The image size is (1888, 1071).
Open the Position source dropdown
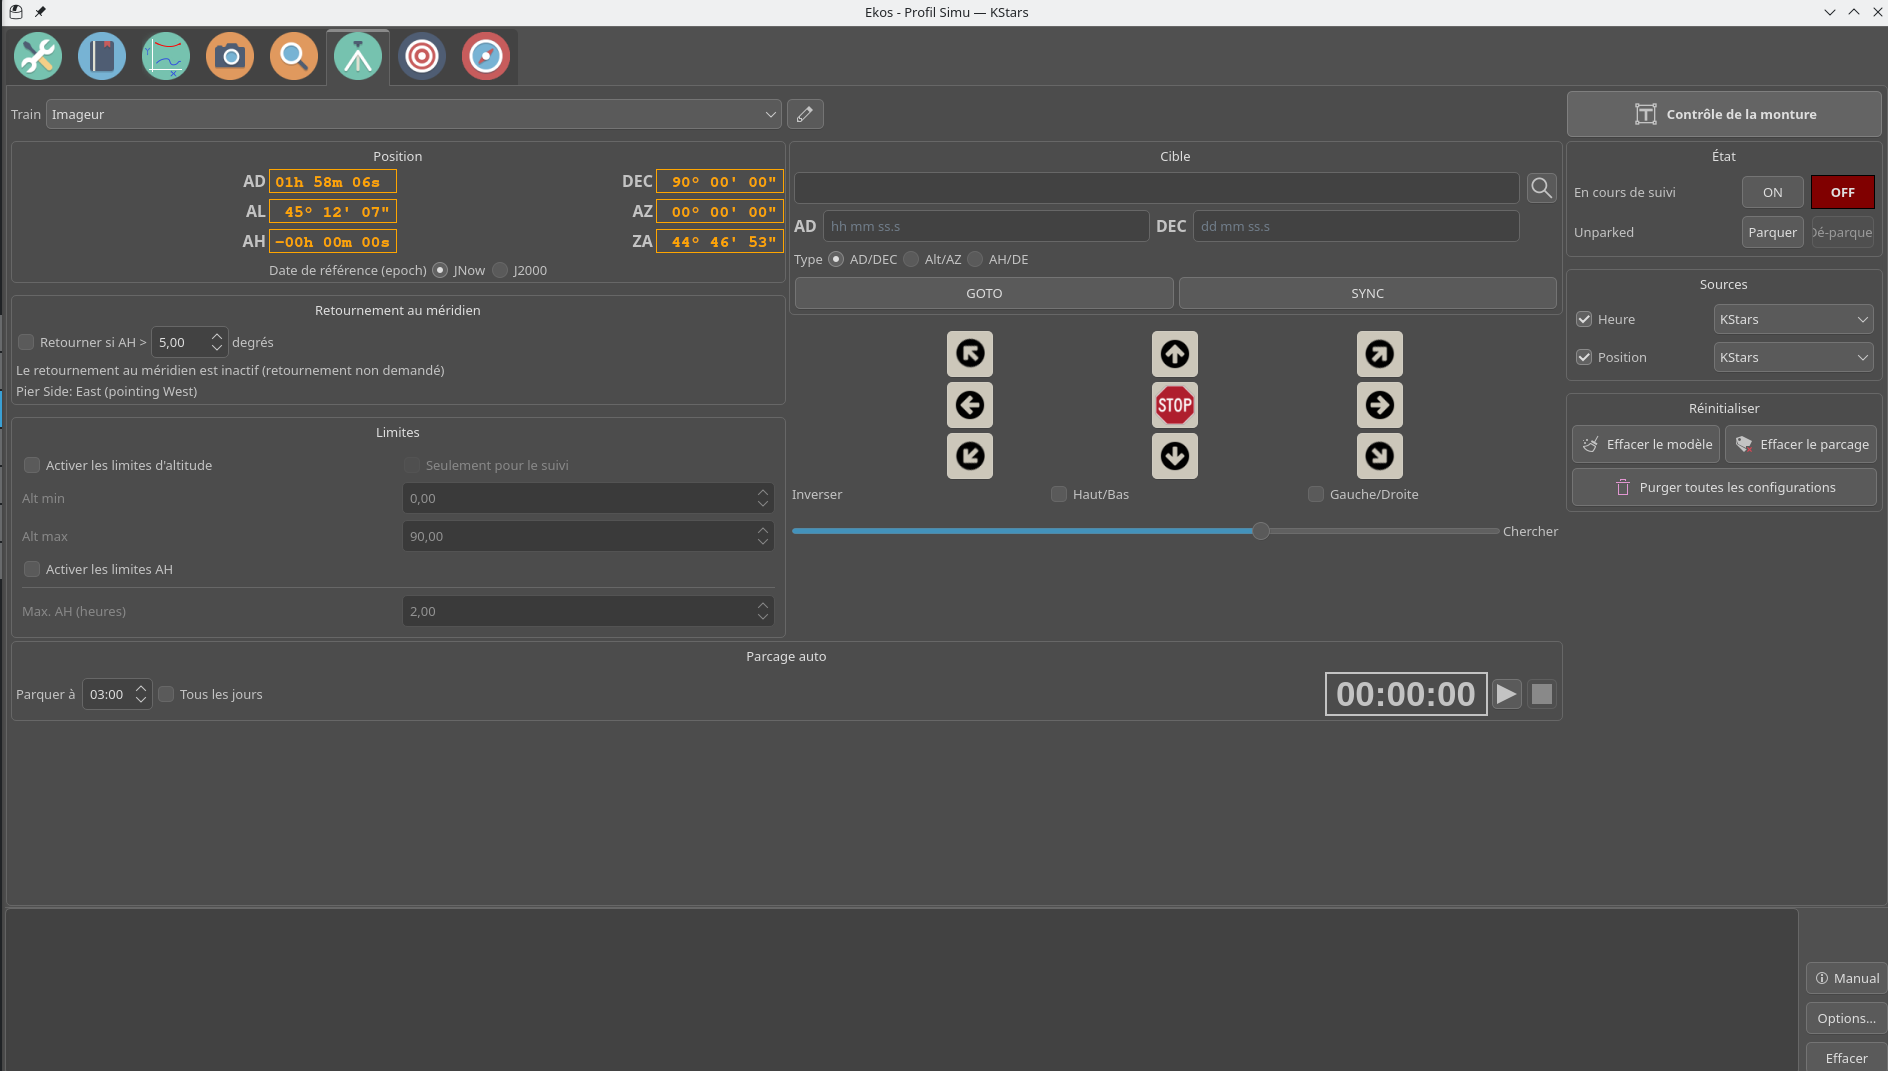click(1792, 357)
